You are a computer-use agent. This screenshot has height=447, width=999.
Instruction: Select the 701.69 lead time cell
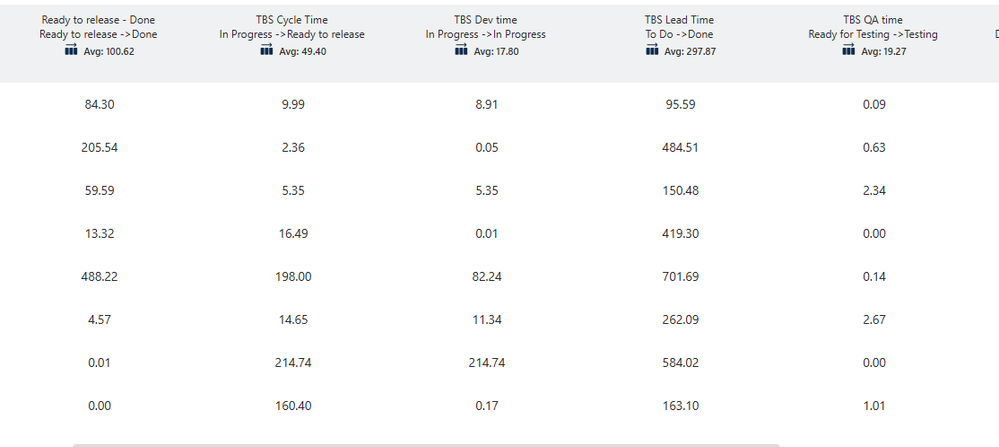tap(680, 276)
